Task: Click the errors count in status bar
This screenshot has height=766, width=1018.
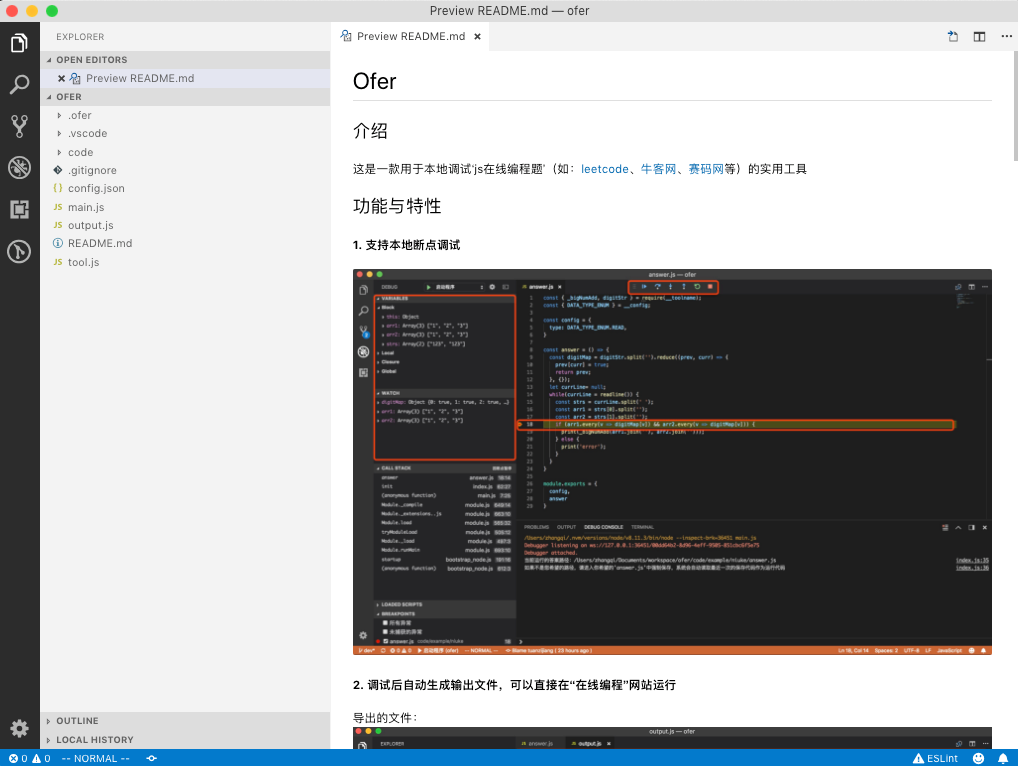Action: 18,758
